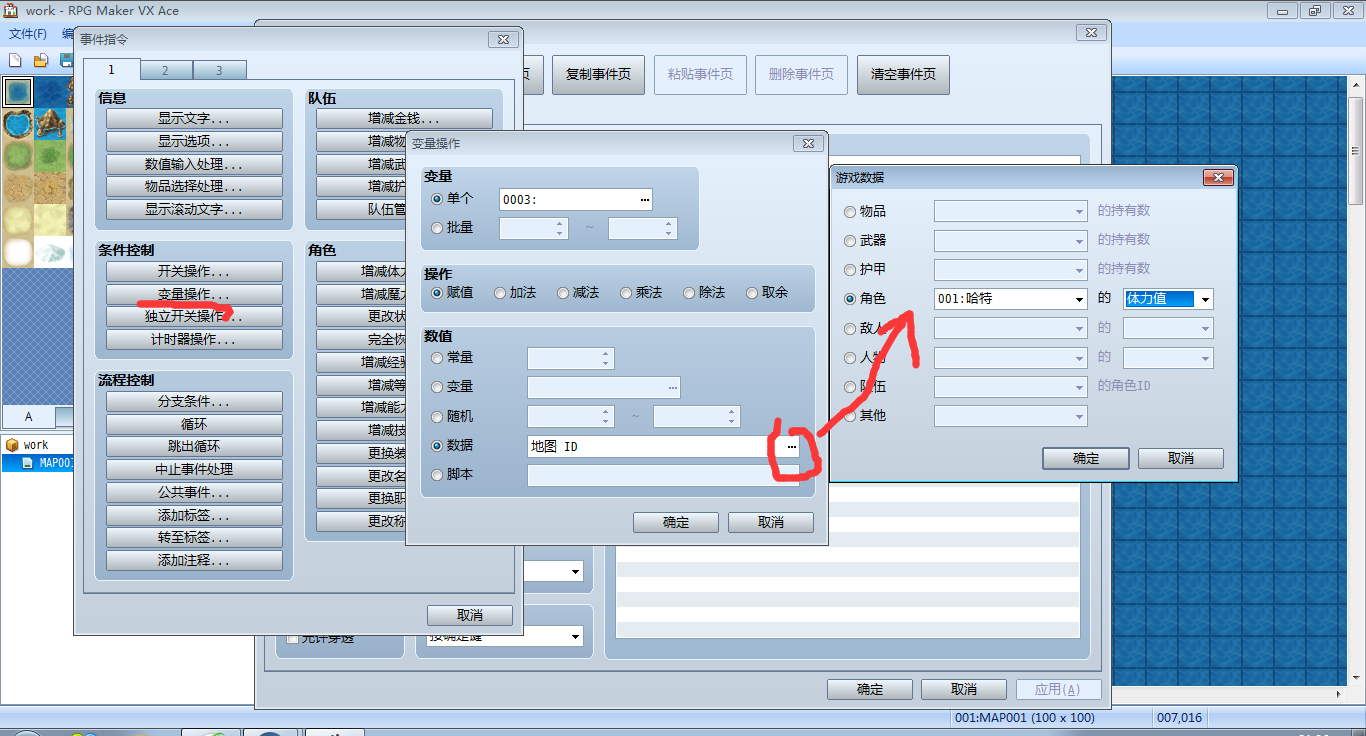Viewport: 1366px width, 736px height.
Task: Click the 添加注释... command button
Action: (x=194, y=561)
